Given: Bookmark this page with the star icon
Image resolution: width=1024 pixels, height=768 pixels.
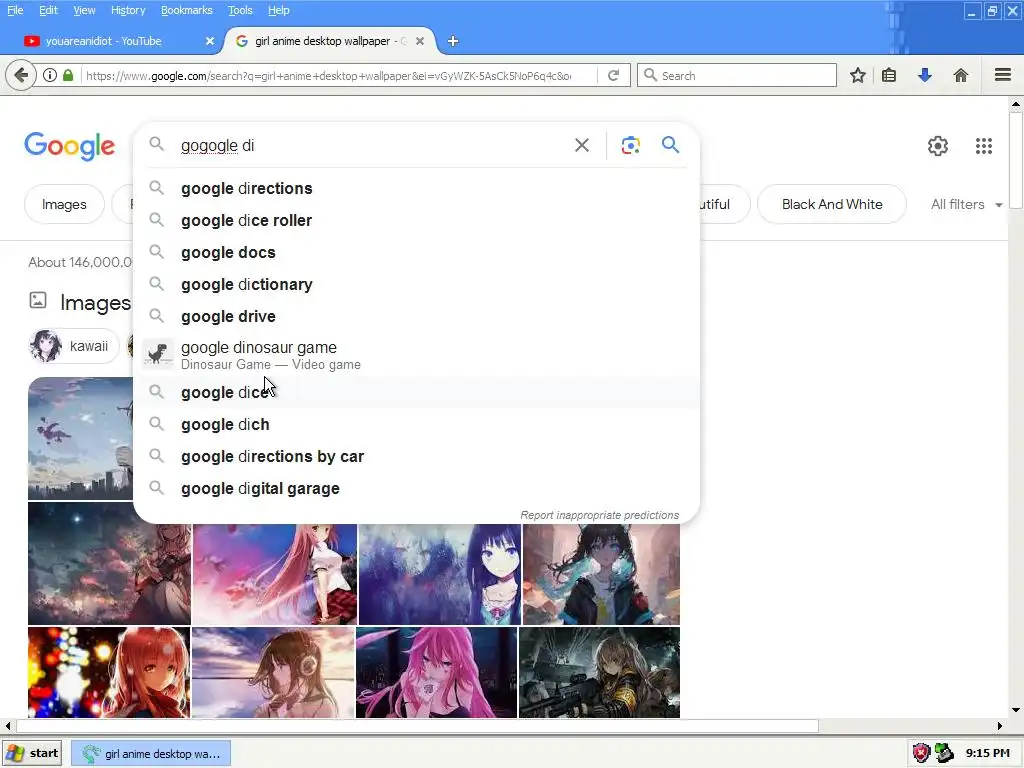Looking at the screenshot, I should [857, 75].
